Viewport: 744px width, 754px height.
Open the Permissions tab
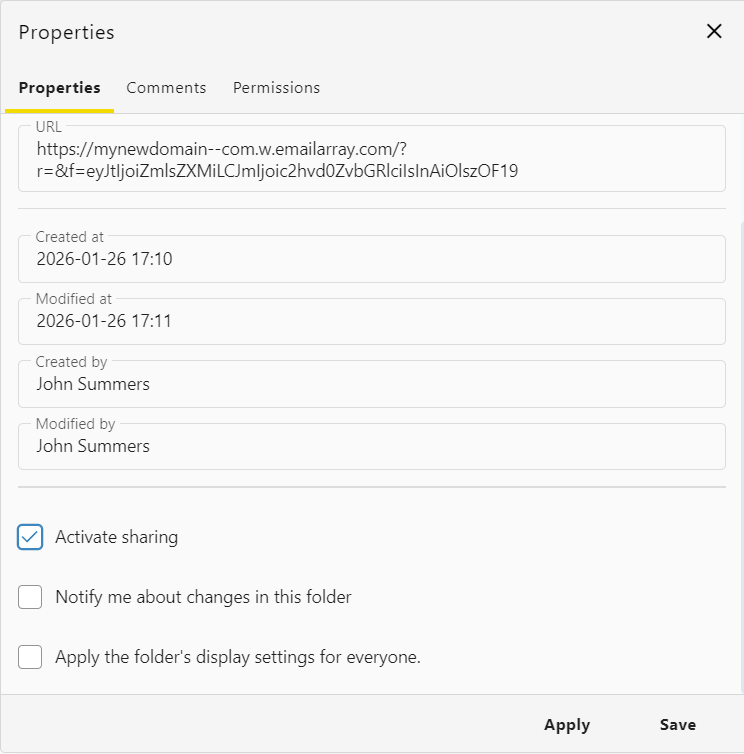(x=276, y=88)
